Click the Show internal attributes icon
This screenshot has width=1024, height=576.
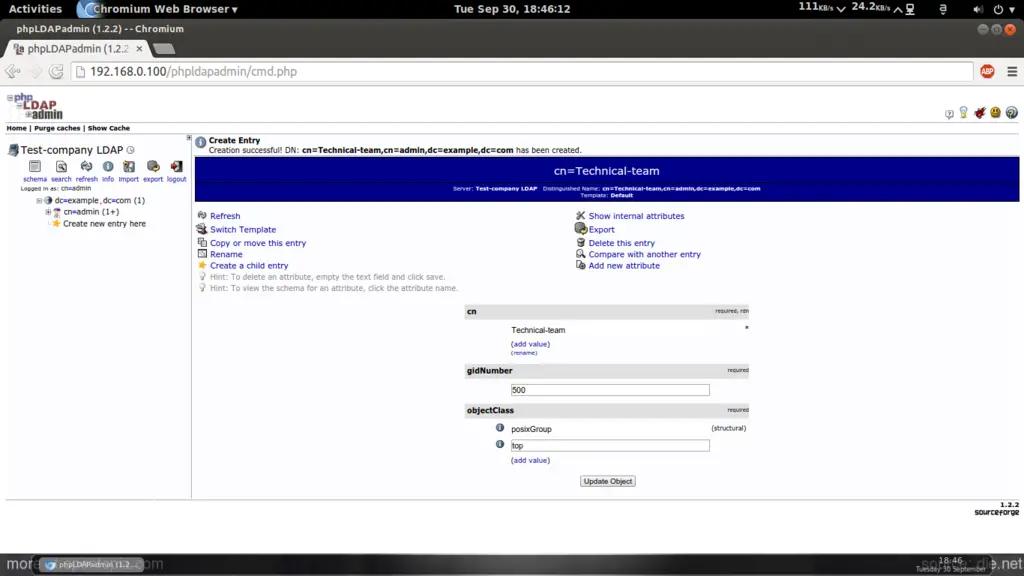(x=581, y=216)
